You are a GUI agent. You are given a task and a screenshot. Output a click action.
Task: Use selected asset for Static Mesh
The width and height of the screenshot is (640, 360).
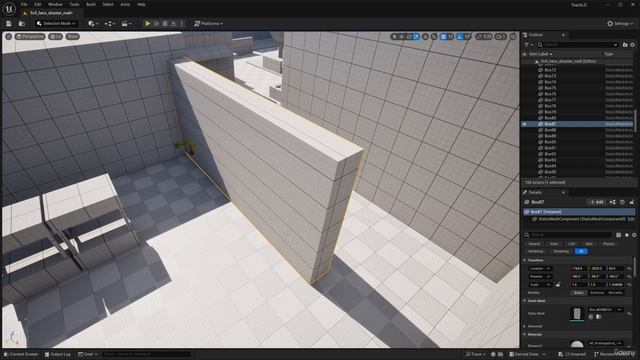pos(591,317)
